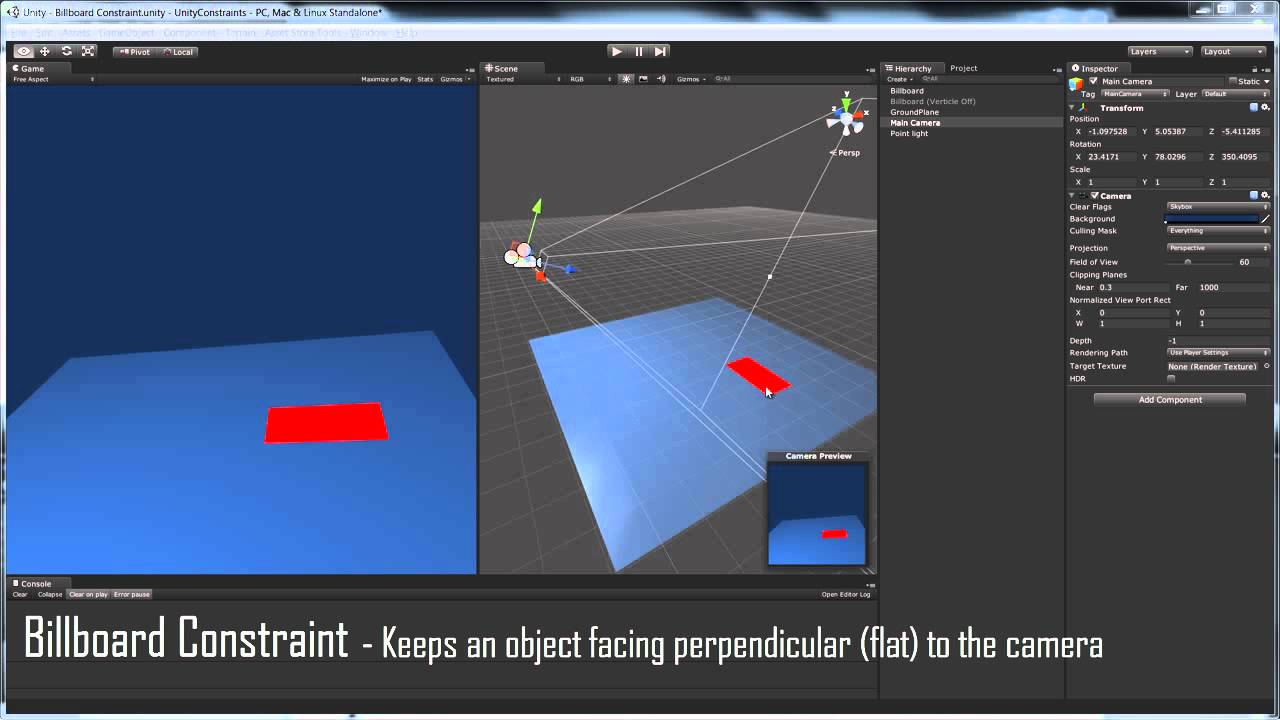The width and height of the screenshot is (1280, 720).
Task: Open the Layer dropdown (Default)
Action: [x=1235, y=94]
